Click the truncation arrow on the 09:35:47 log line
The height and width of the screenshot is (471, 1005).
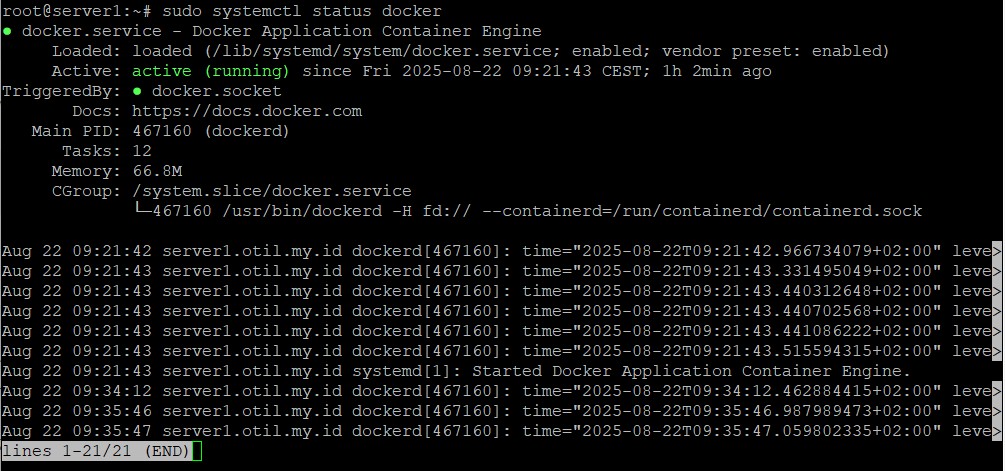tap(995, 431)
